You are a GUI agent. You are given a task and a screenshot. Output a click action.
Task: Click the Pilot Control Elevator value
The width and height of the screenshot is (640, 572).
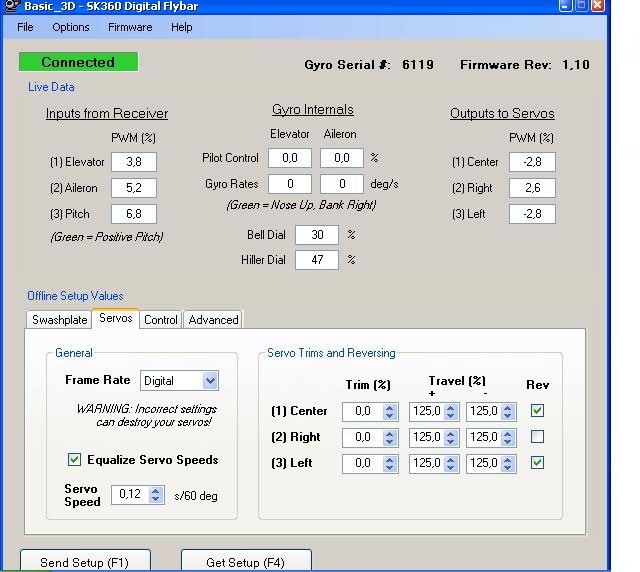pos(290,158)
